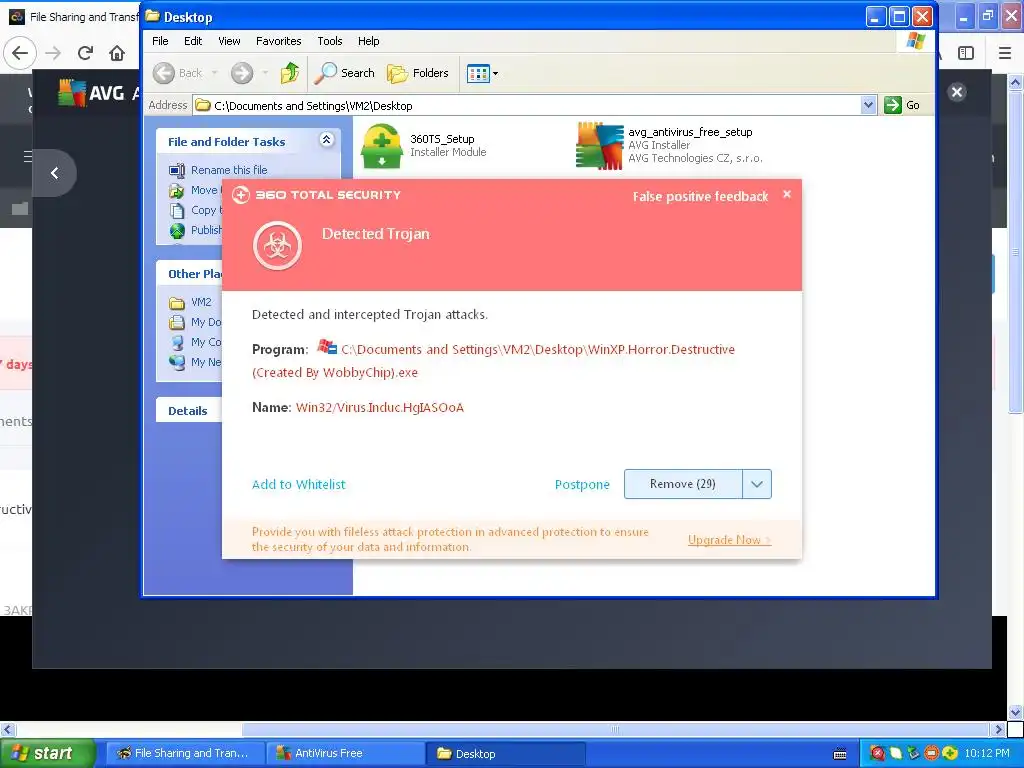Image resolution: width=1024 pixels, height=768 pixels.
Task: Click Add to Whitelist
Action: click(x=298, y=485)
